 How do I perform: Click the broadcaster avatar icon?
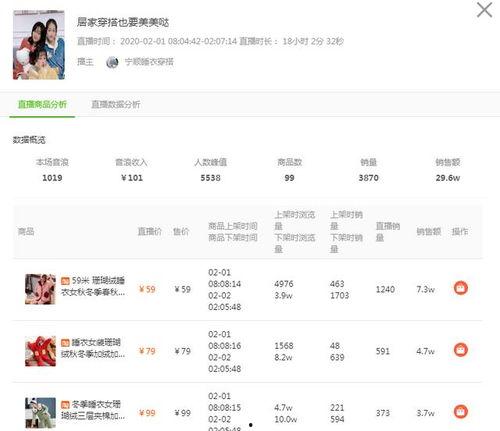coord(112,62)
